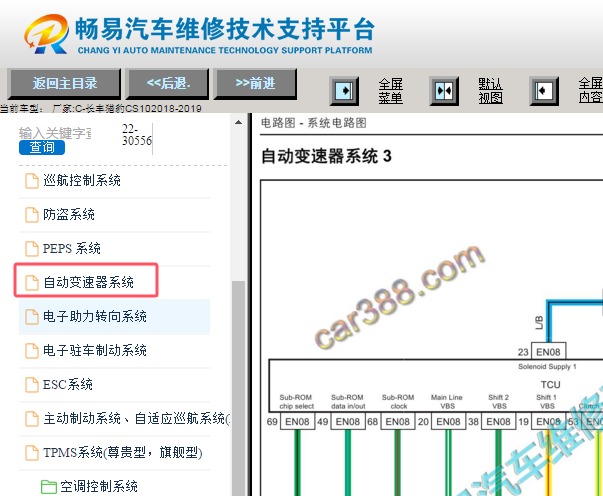Click the EN08 connector at pin 38
Image resolution: width=603 pixels, height=496 pixels.
click(498, 422)
